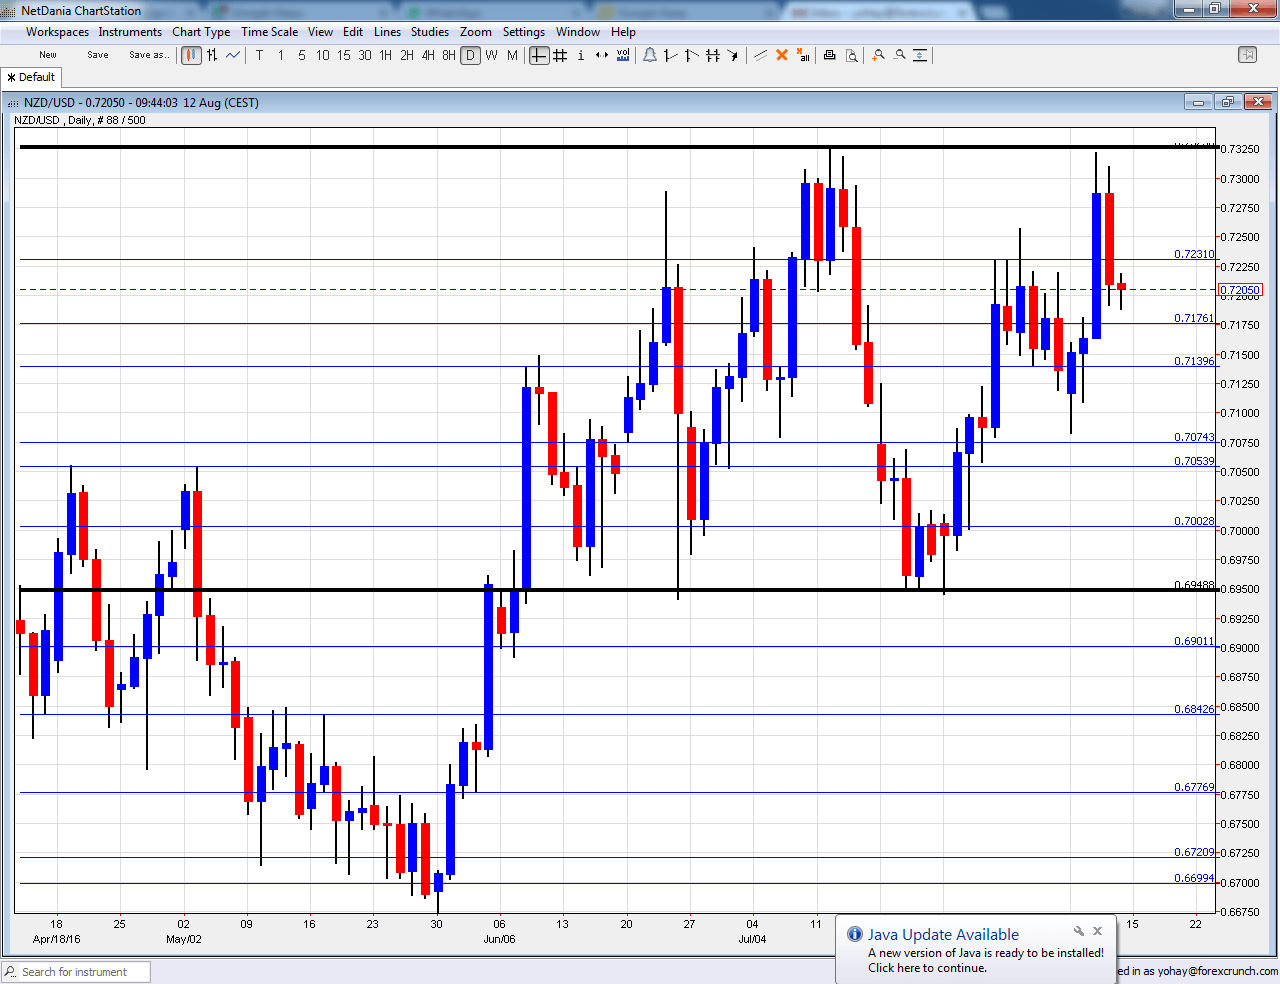This screenshot has width=1280, height=984.
Task: Switch to the Default workspace tab
Action: point(31,77)
